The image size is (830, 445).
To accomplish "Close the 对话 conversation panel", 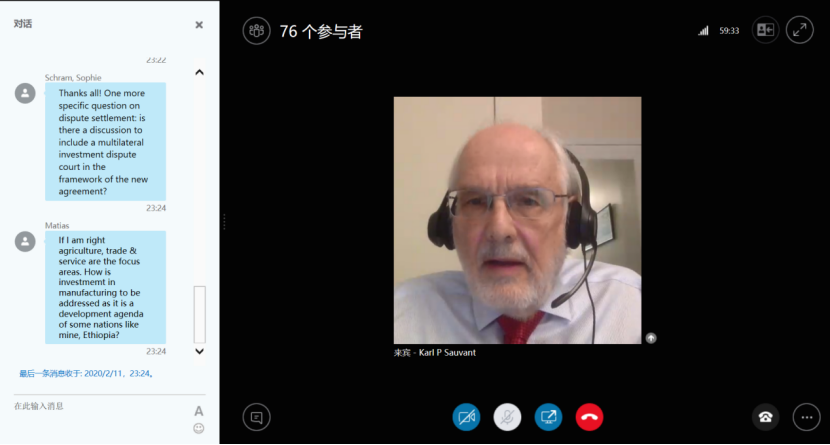I will pos(199,25).
